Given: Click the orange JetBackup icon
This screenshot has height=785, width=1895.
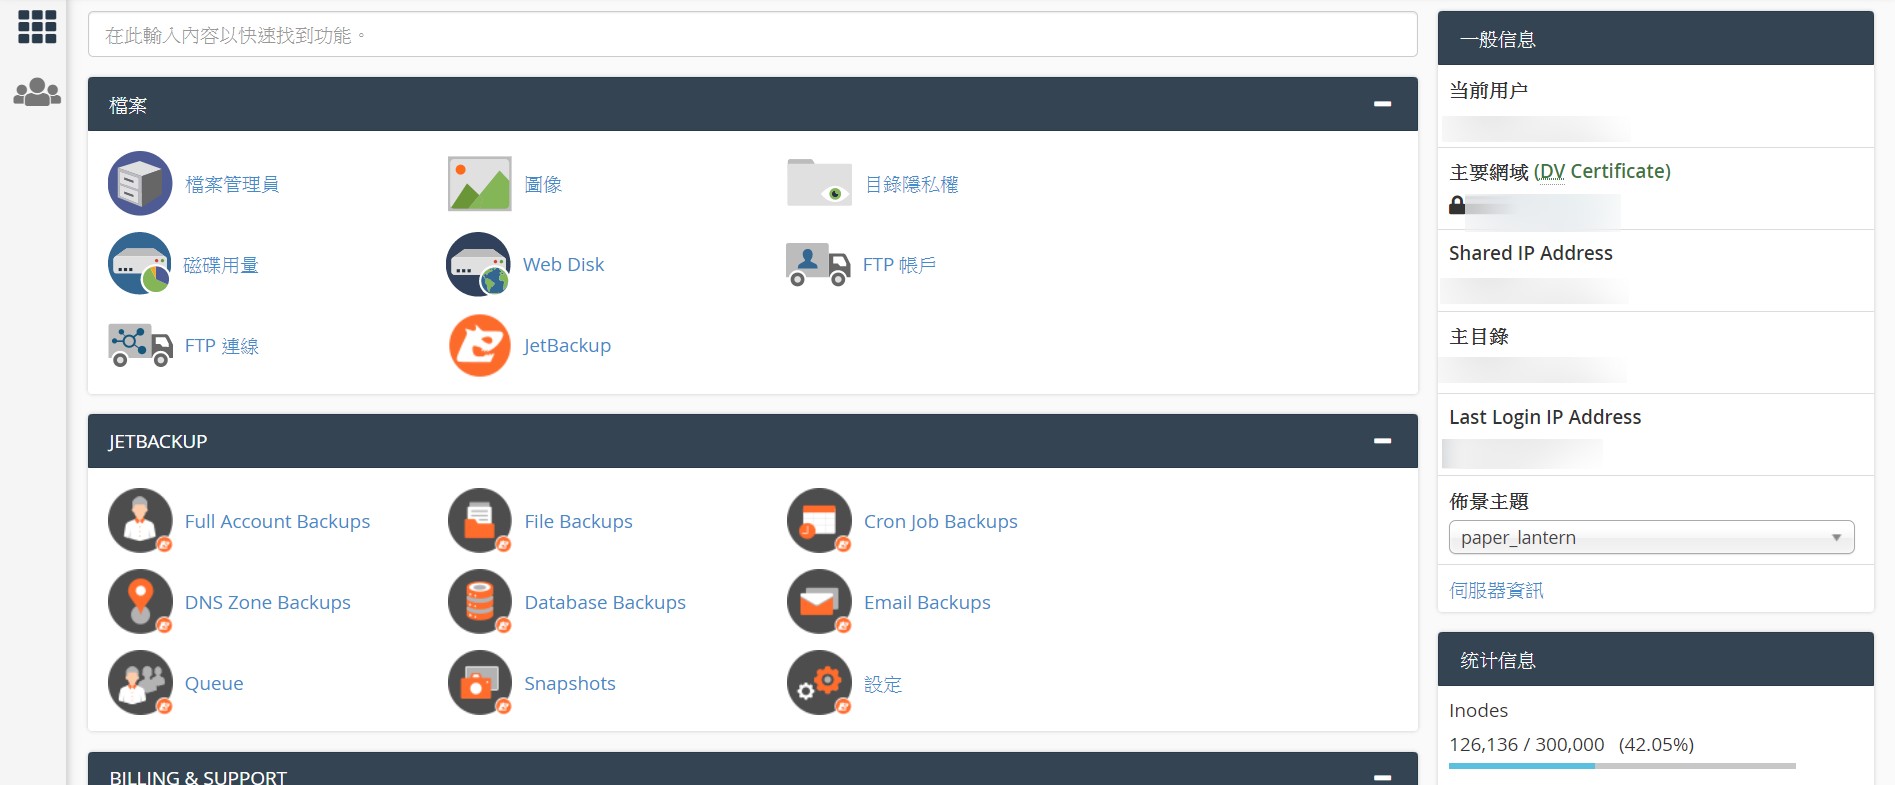Looking at the screenshot, I should (x=480, y=345).
